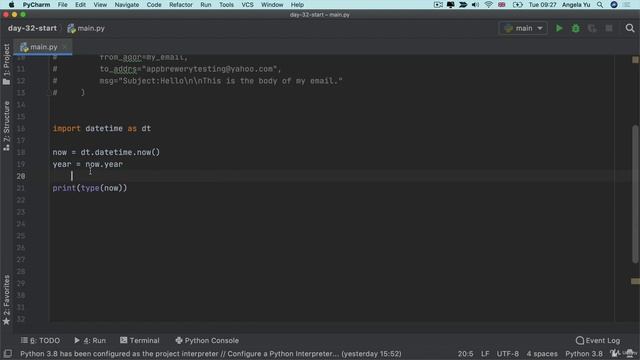Open the TODO tool window
This screenshot has width=640, height=360.
coord(40,340)
